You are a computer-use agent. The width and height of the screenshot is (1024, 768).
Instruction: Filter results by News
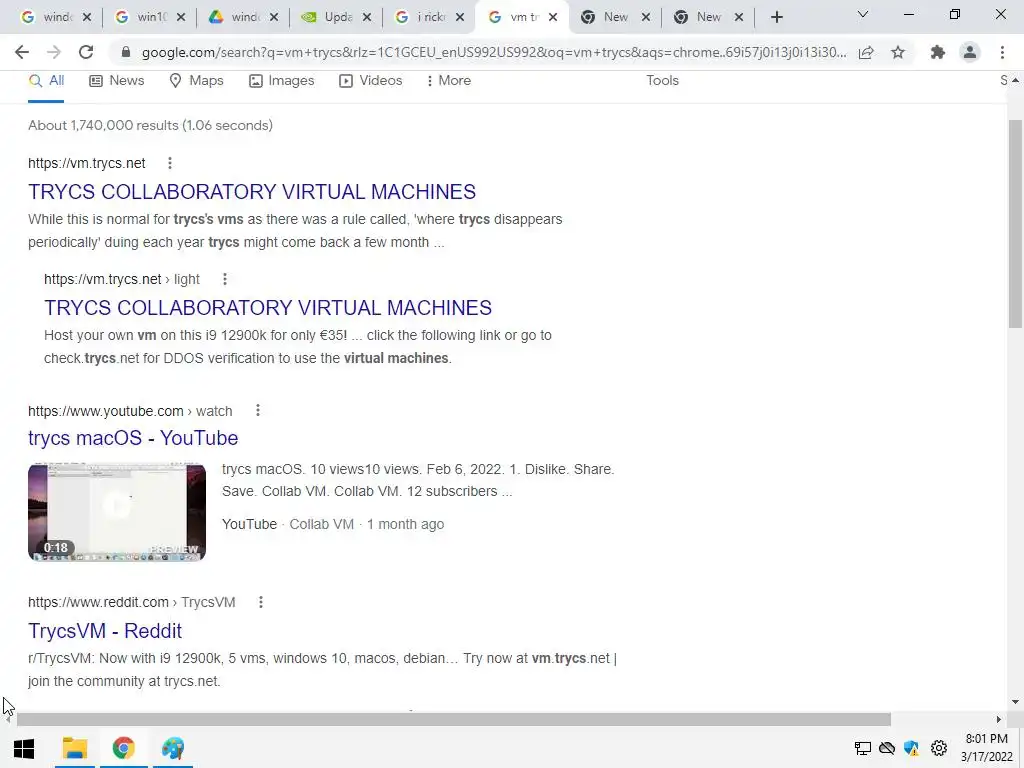coord(117,81)
